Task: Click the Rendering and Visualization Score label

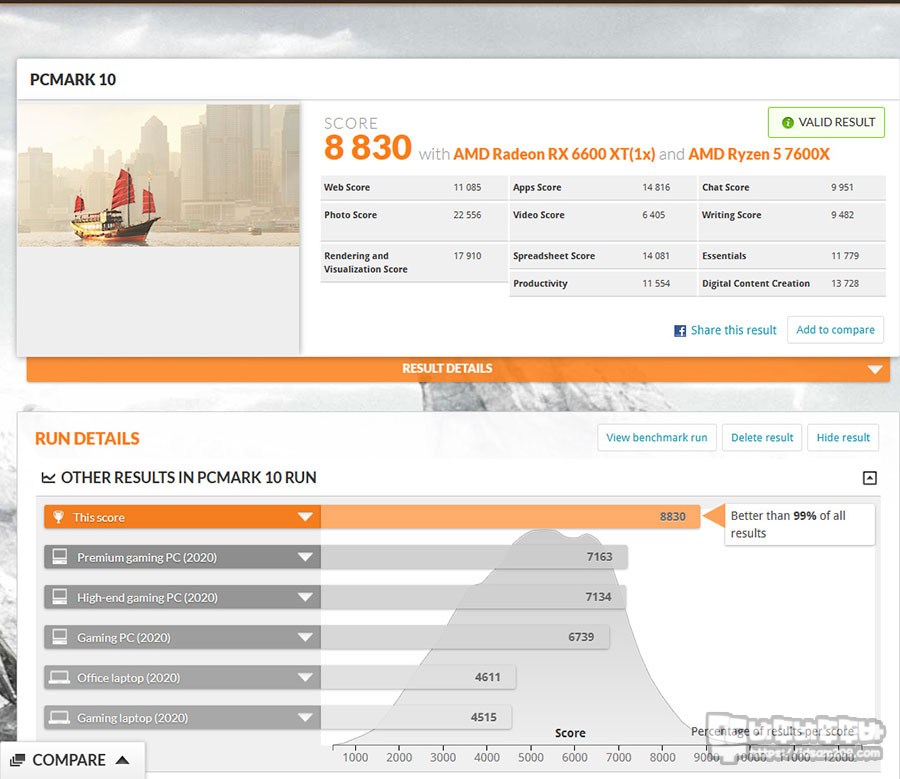Action: coord(366,262)
